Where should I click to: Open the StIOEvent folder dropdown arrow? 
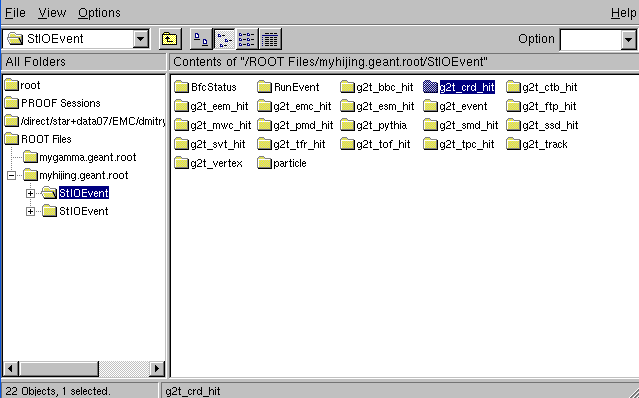141,39
